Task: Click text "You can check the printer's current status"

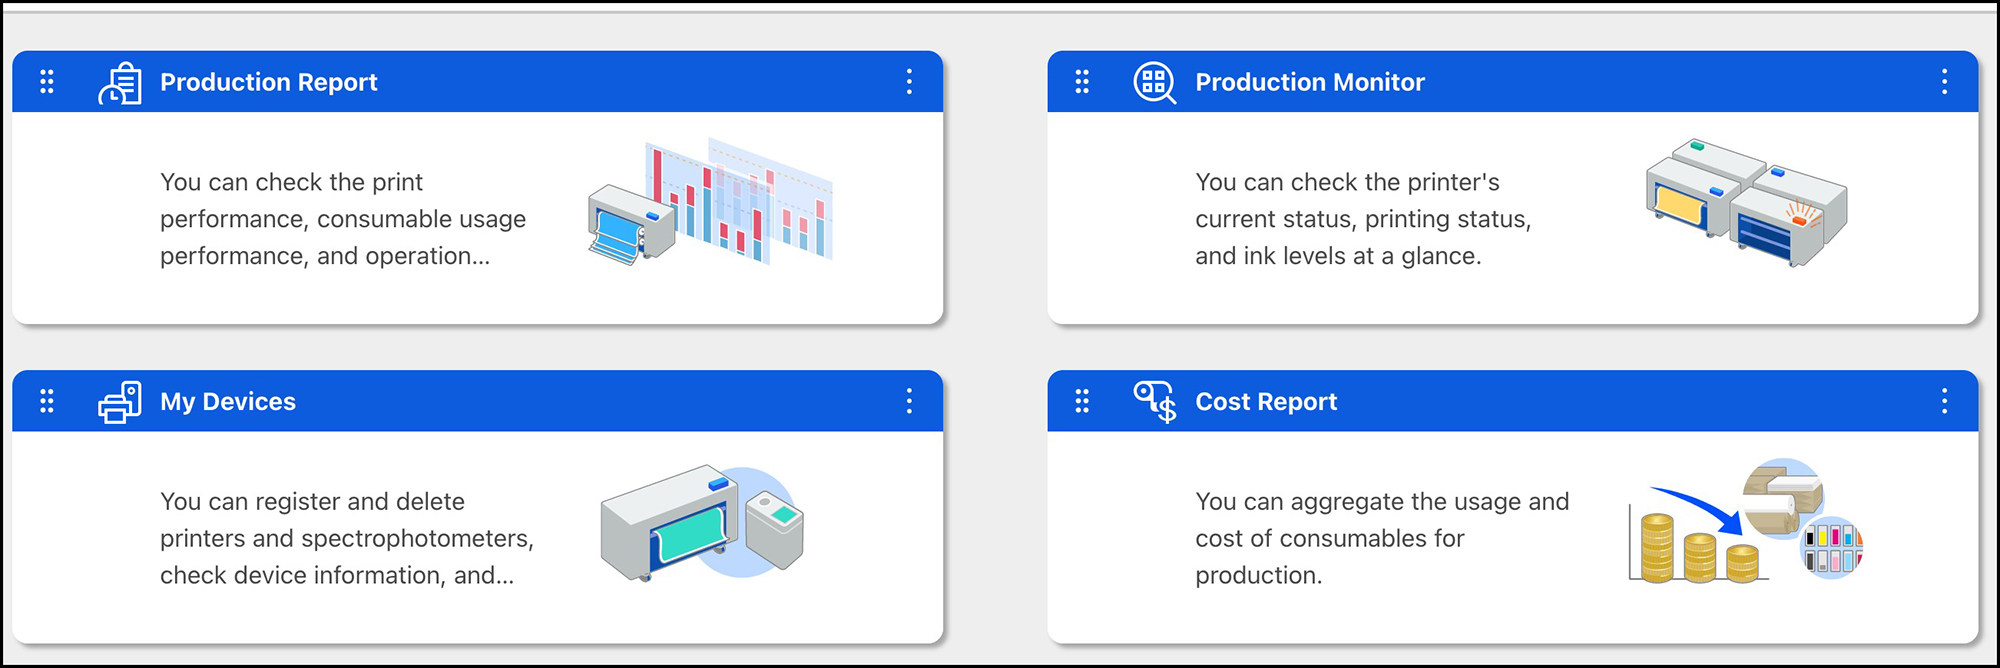Action: 1363,219
